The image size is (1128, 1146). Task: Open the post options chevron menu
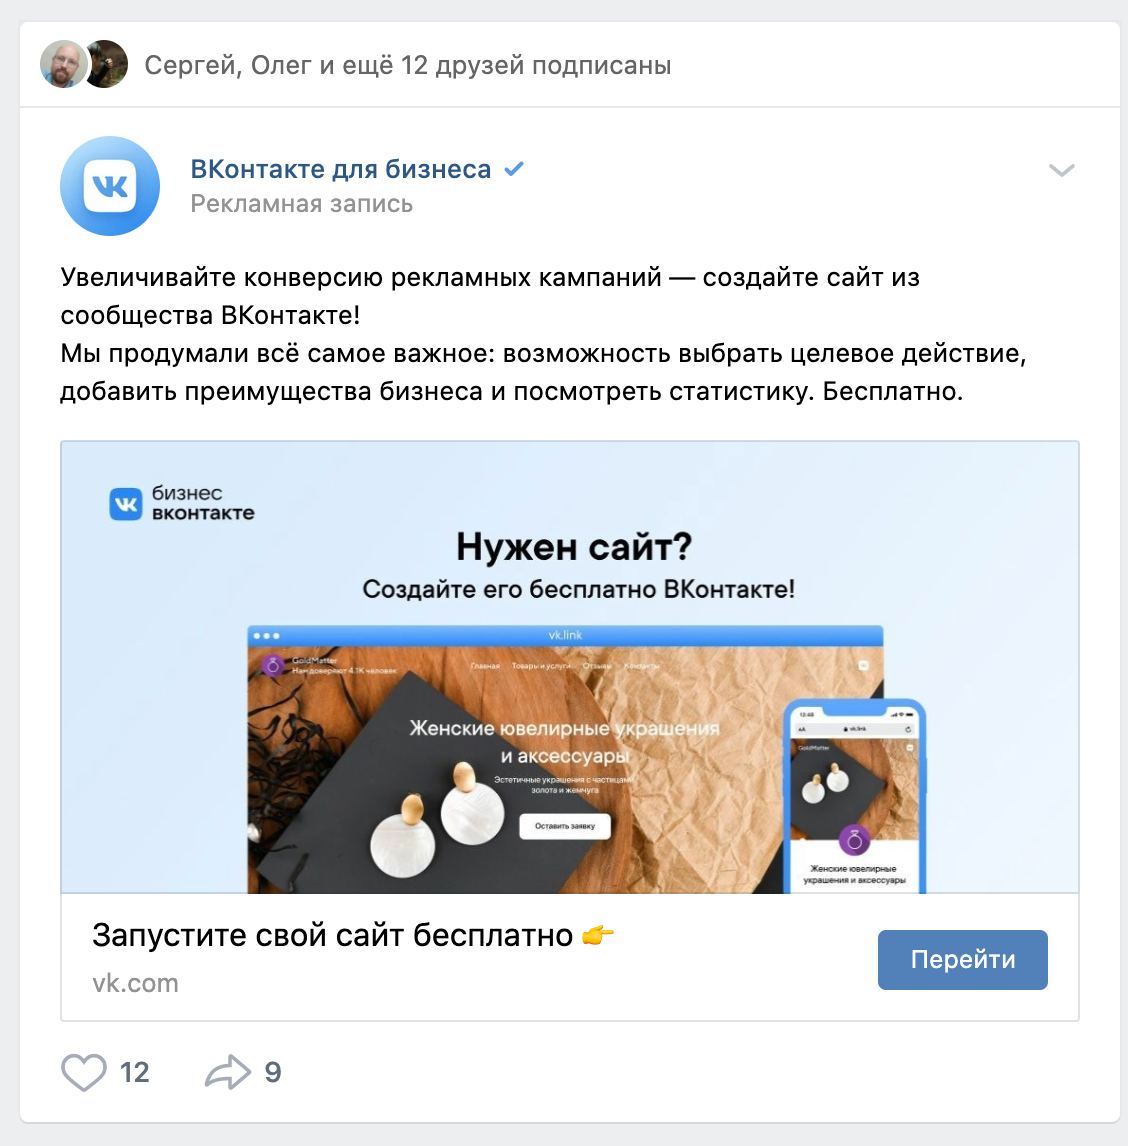[x=1061, y=170]
